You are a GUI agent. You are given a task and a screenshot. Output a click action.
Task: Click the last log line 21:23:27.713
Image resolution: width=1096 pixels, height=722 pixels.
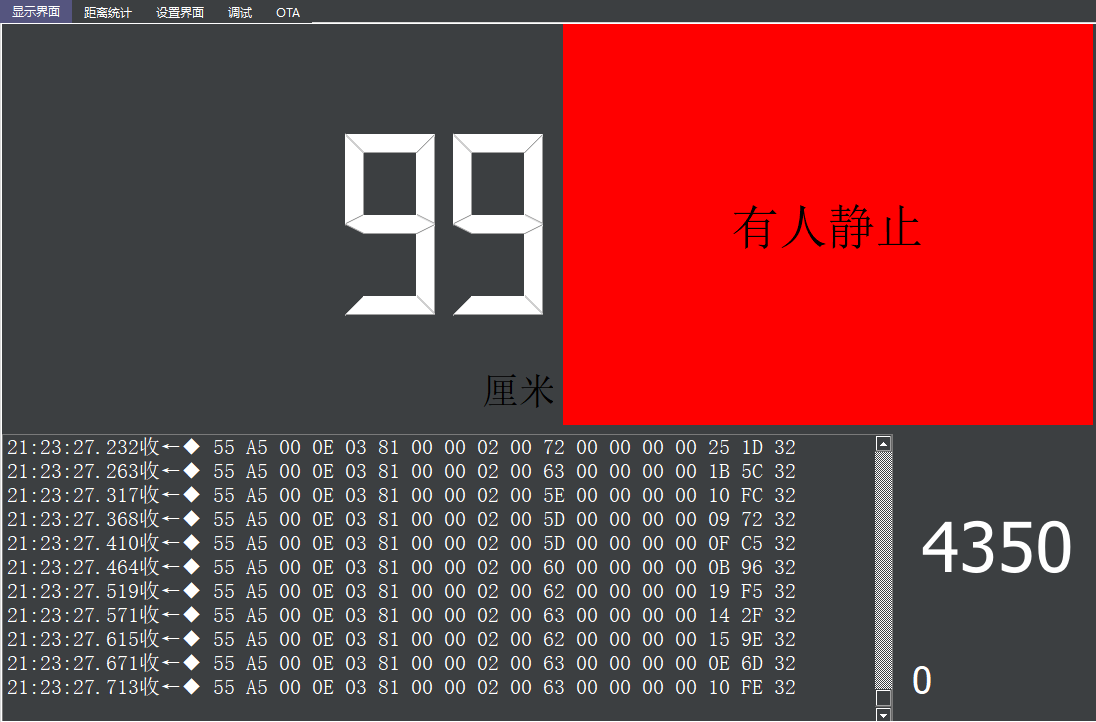tap(400, 687)
